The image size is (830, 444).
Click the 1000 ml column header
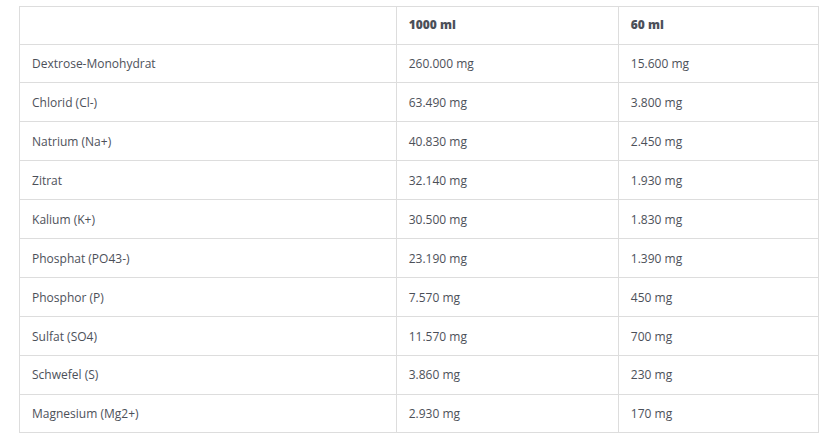[x=432, y=25]
